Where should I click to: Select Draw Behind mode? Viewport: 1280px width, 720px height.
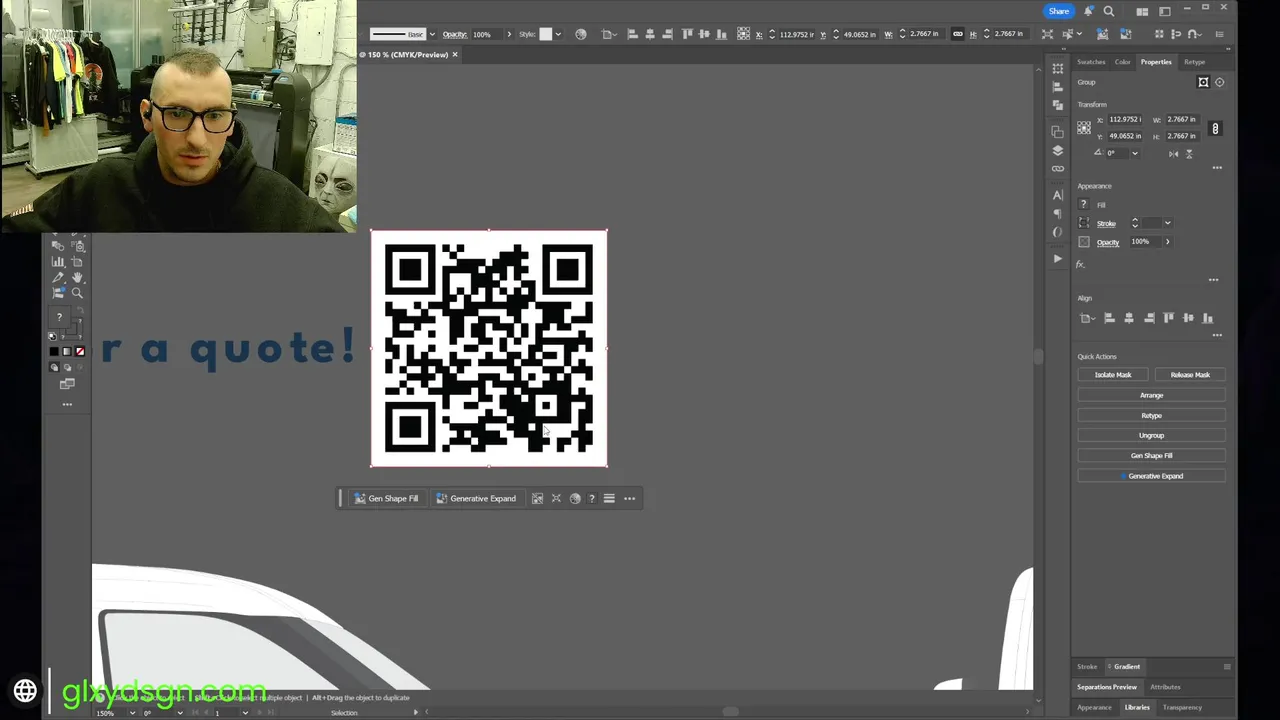click(67, 367)
